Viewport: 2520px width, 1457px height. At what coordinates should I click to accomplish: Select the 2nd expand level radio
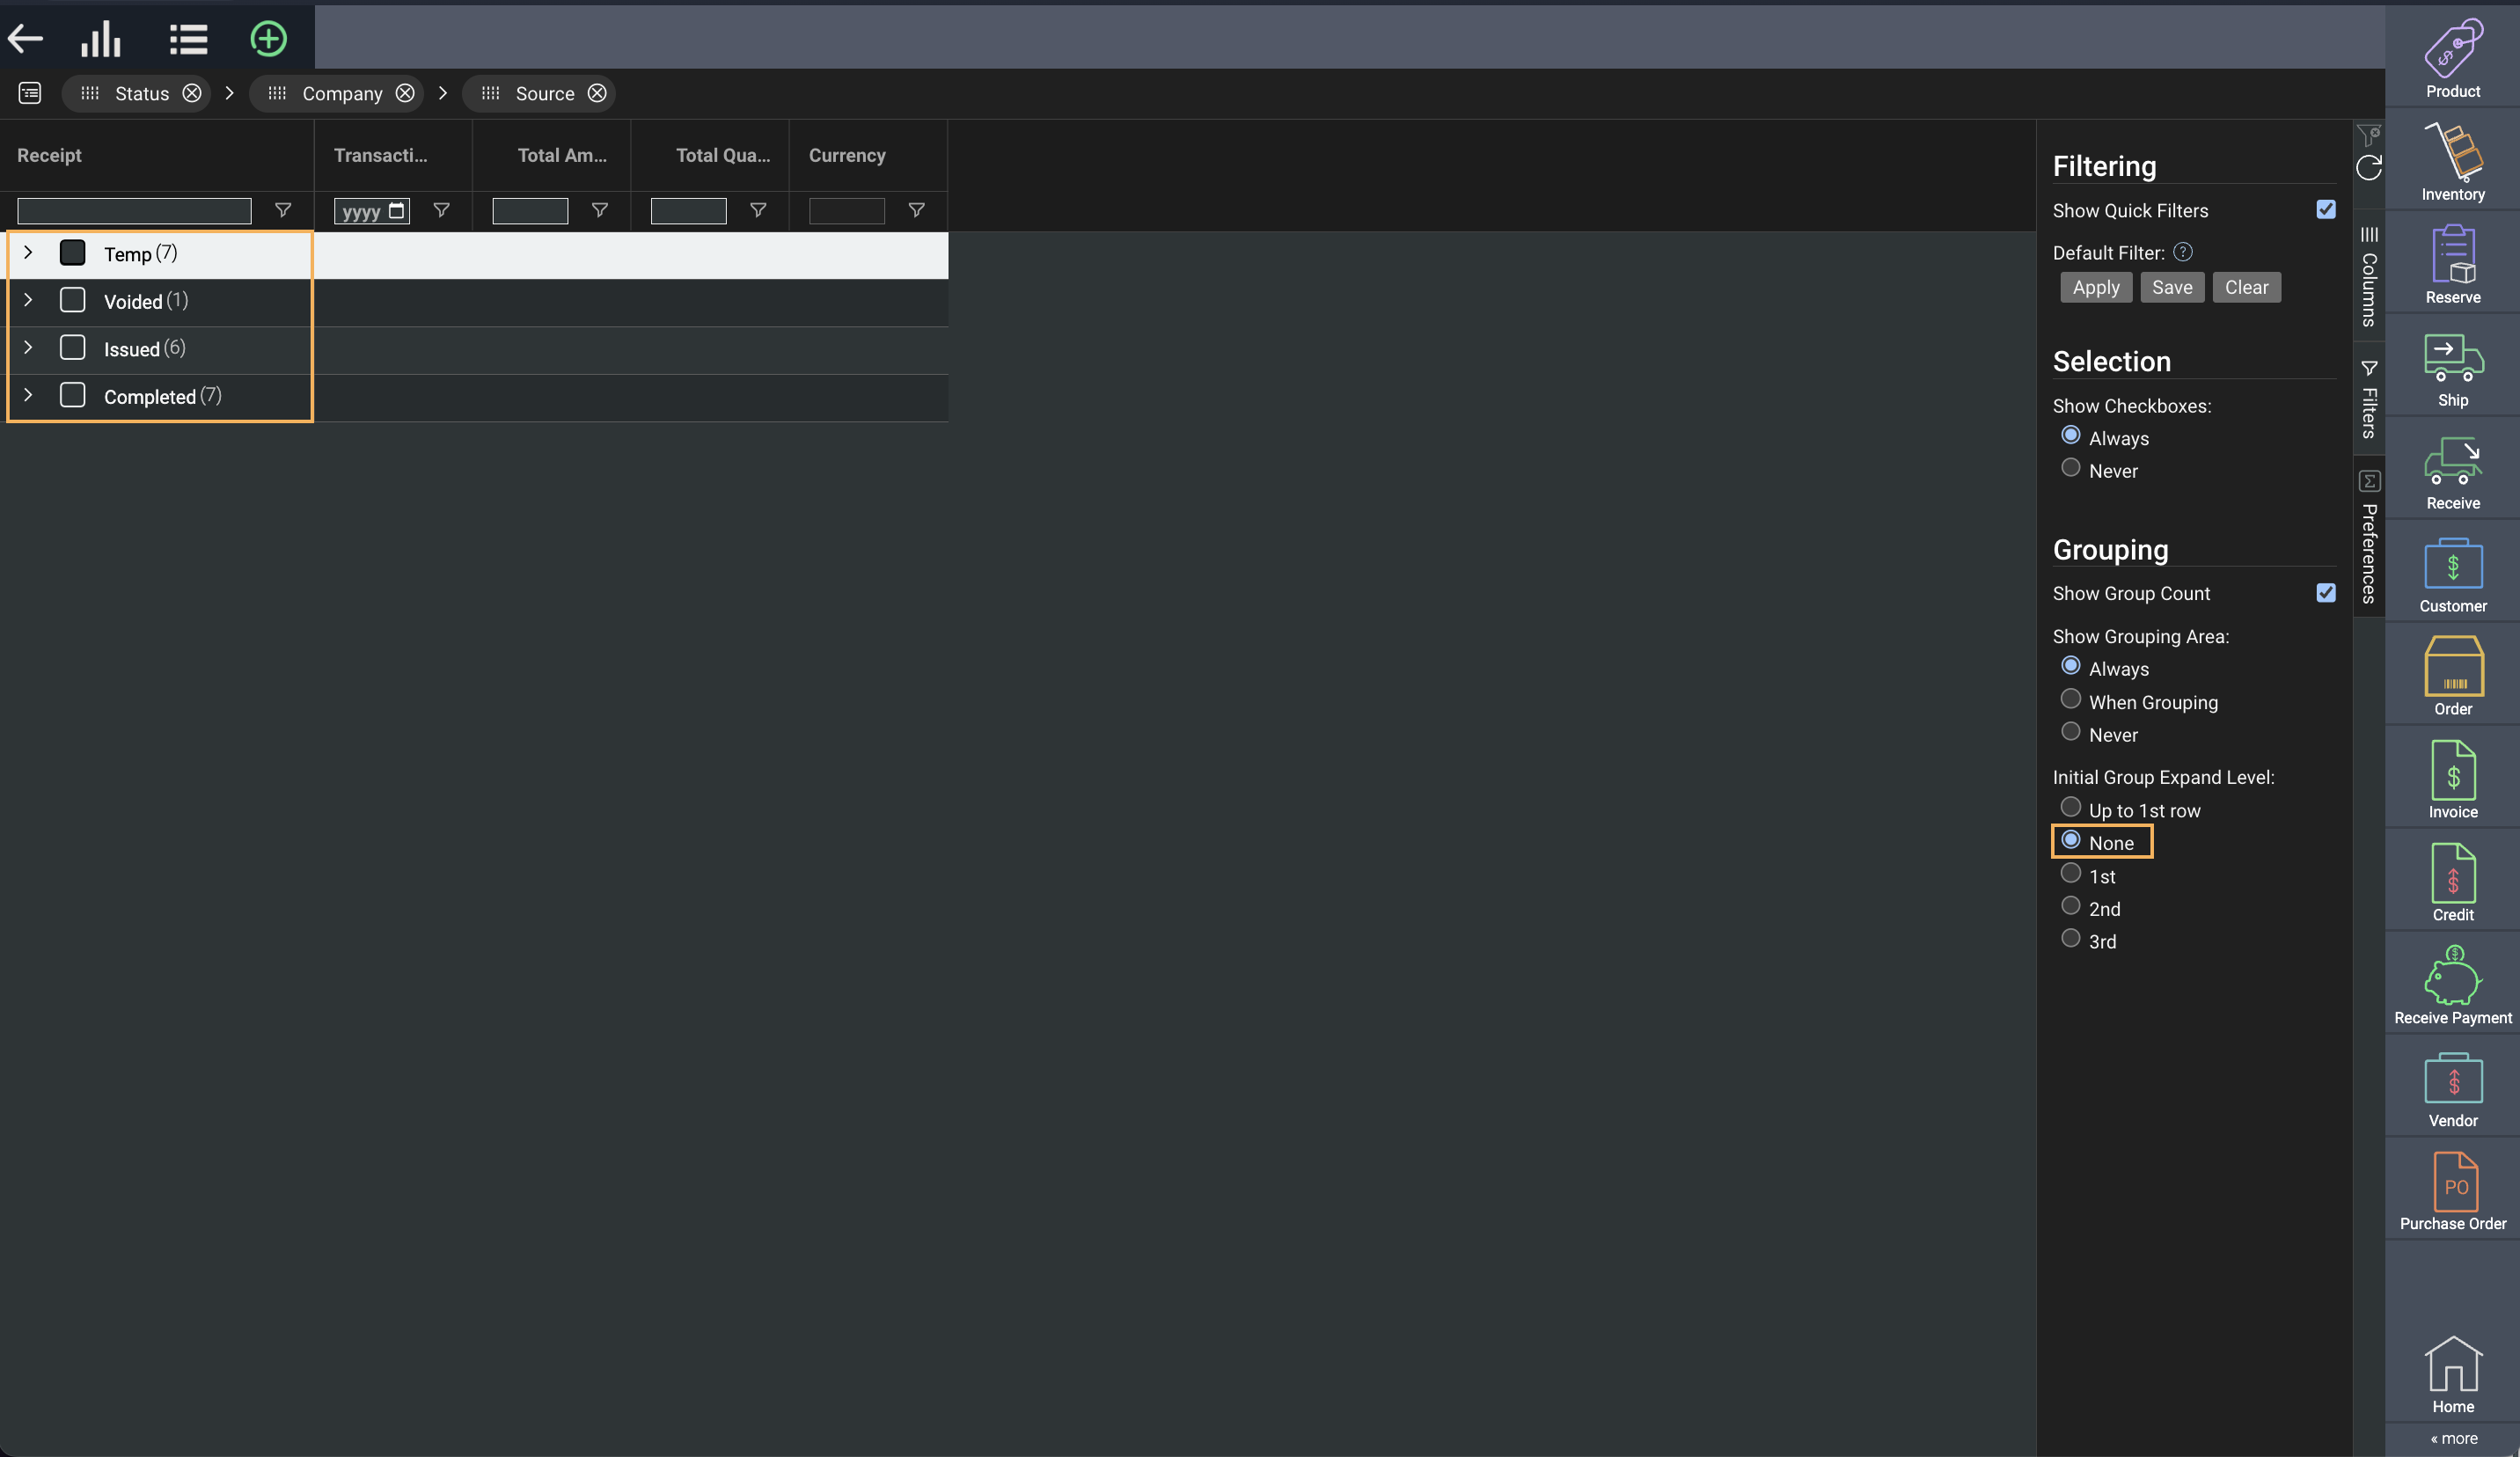[2070, 906]
